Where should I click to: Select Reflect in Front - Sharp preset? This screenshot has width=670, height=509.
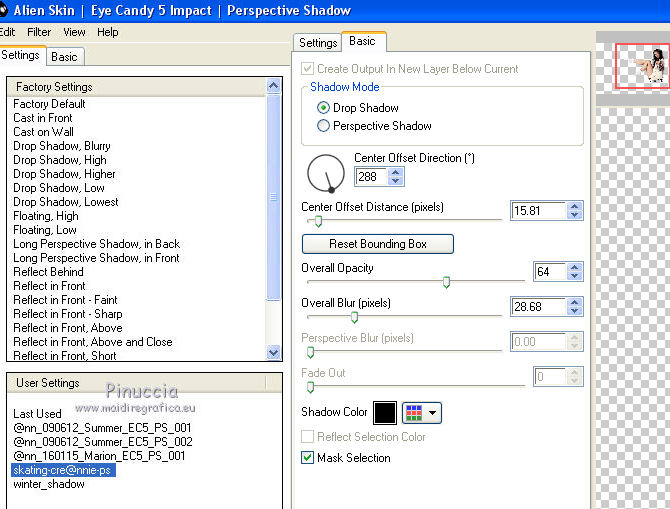pyautogui.click(x=68, y=314)
